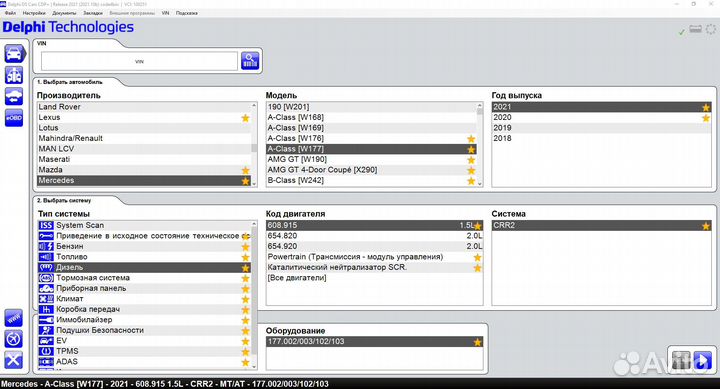The height and width of the screenshot is (389, 720).
Task: Toggle favorite star for A-Class [W176]
Action: [471, 139]
